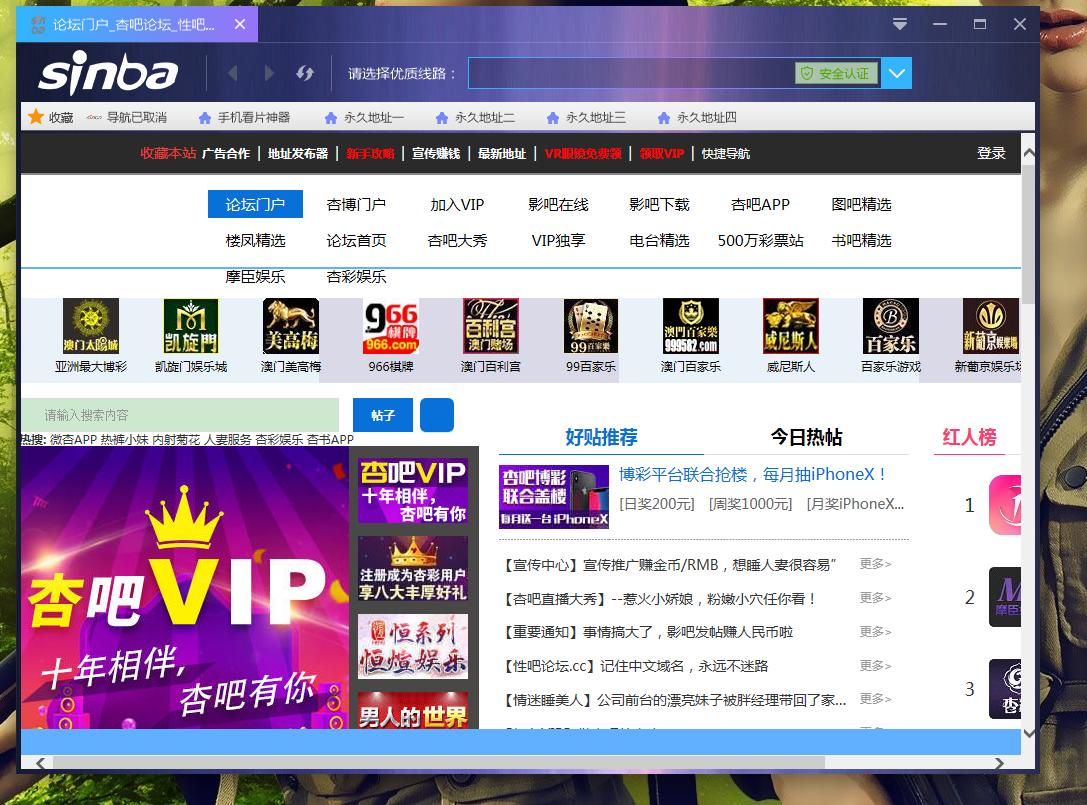Open the 加入VIP menu entry
Viewport: 1087px width, 805px height.
point(456,204)
